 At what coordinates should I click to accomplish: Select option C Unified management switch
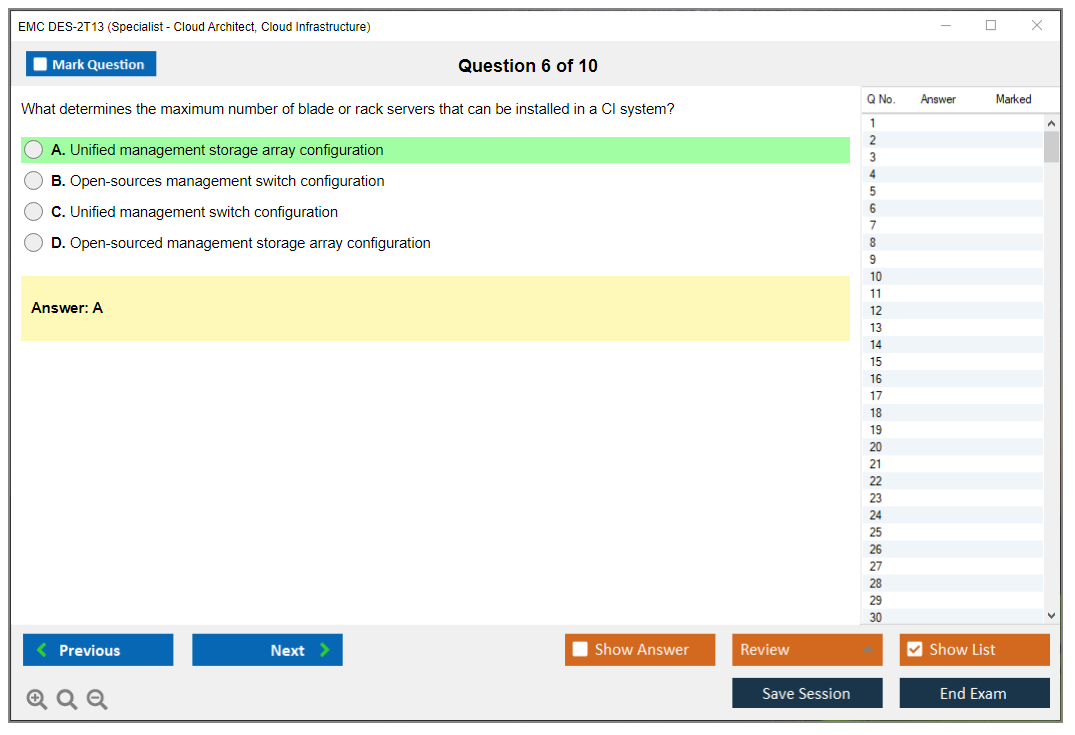(34, 212)
